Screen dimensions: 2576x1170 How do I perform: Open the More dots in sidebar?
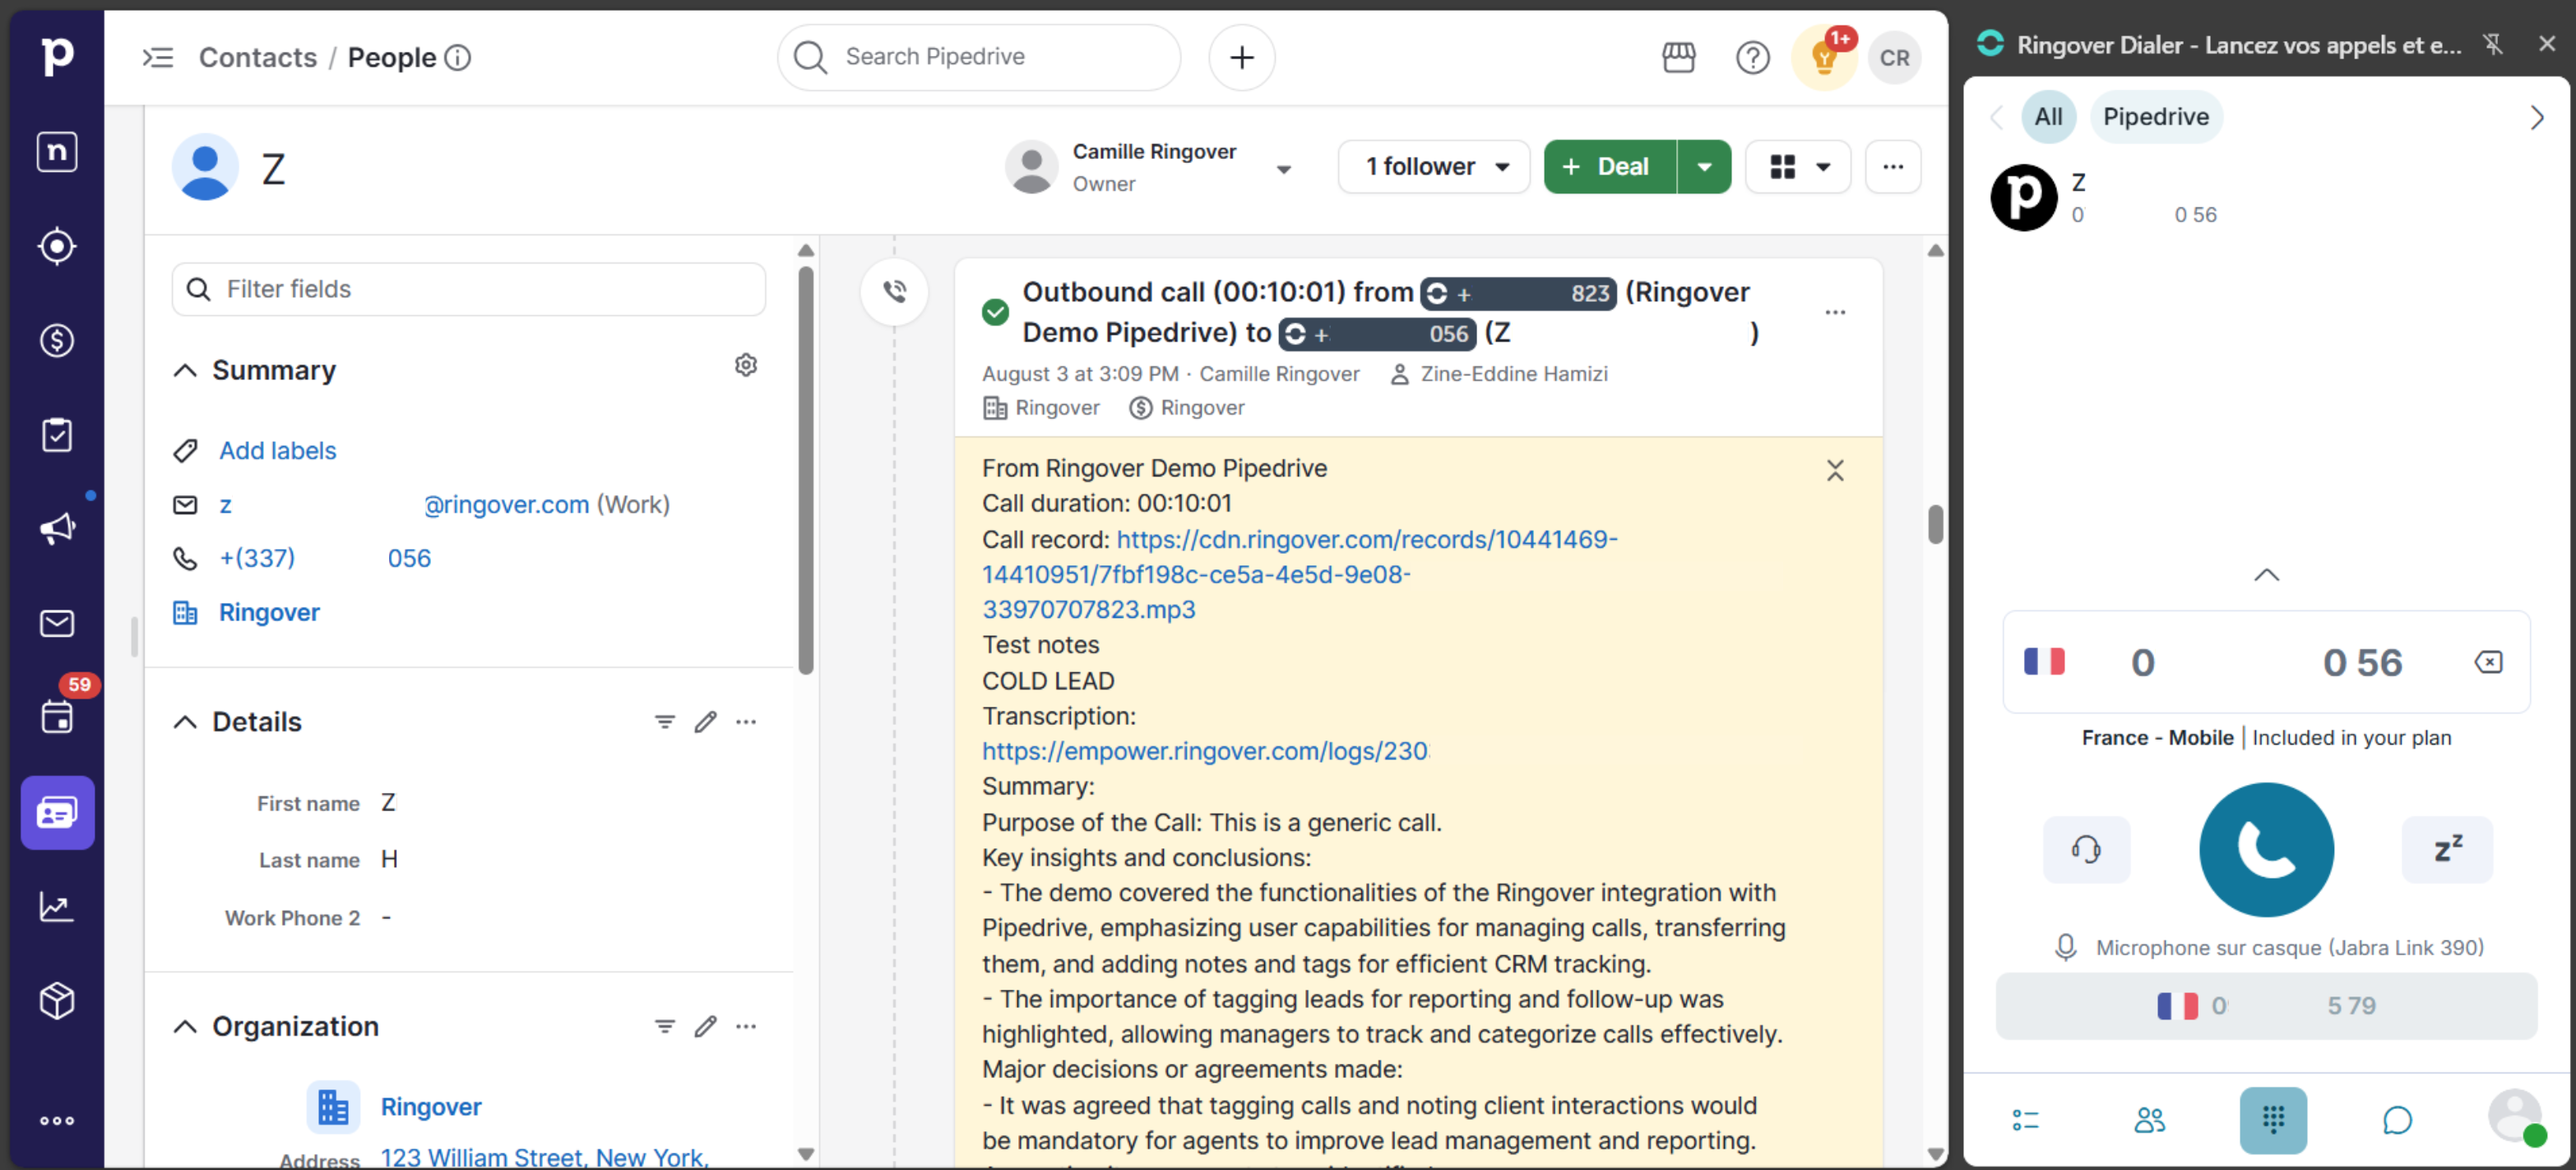[x=57, y=1120]
